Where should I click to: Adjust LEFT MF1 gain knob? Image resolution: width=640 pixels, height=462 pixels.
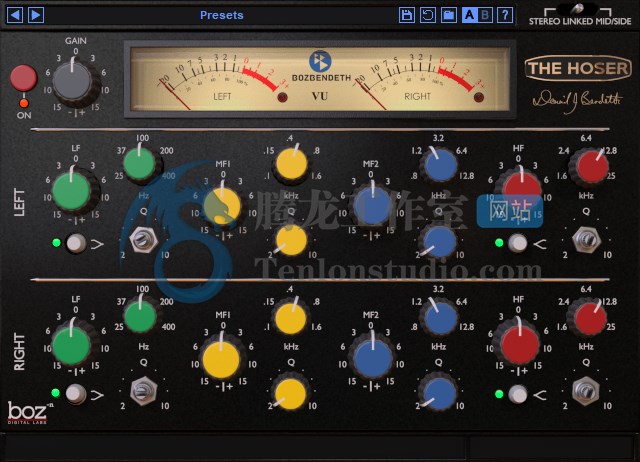222,205
